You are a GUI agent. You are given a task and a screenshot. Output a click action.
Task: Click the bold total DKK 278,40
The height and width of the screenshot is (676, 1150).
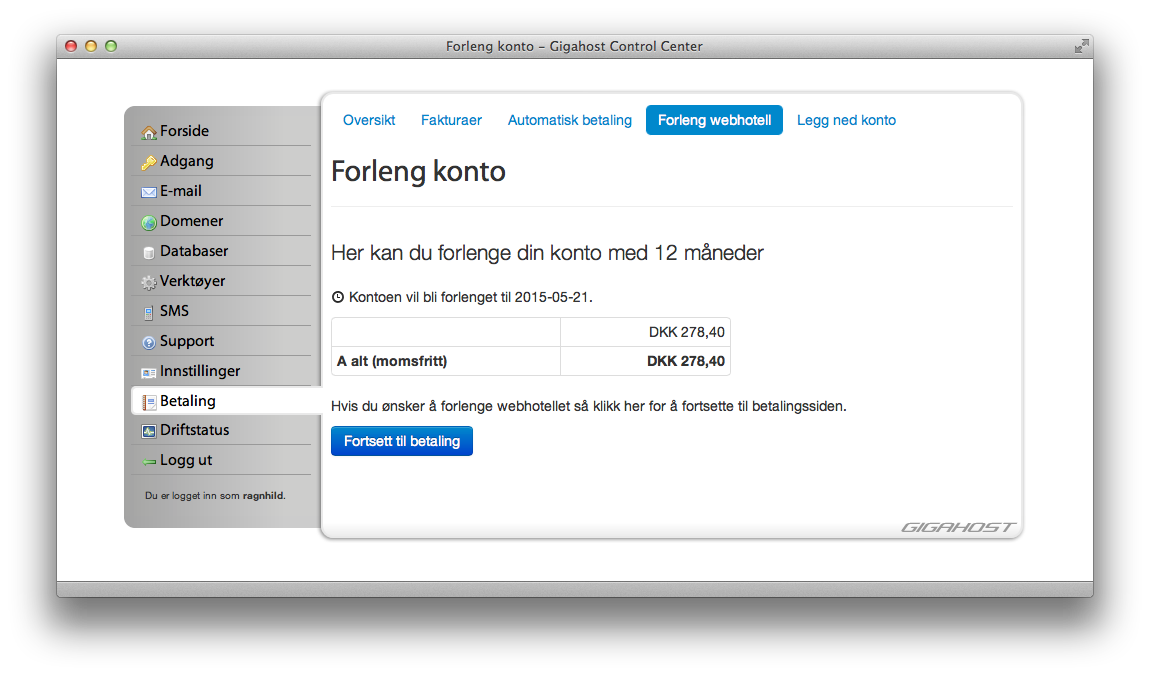(x=686, y=361)
